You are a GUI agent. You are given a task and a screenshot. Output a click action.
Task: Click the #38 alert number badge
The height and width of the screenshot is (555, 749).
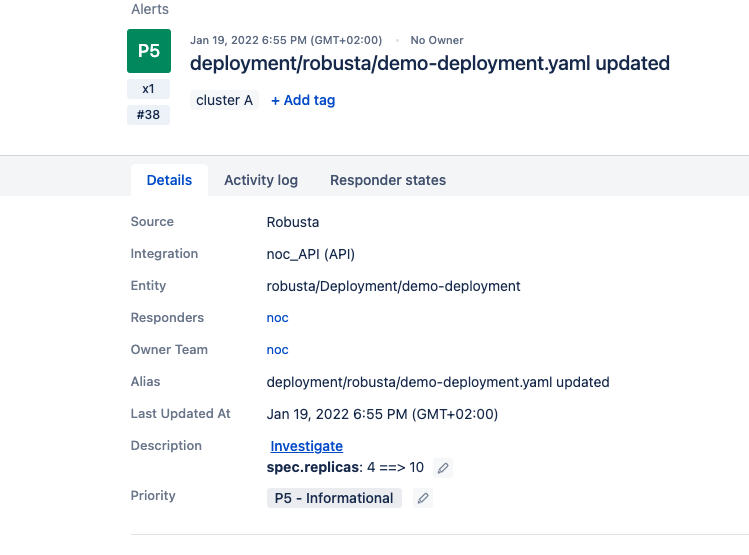tap(149, 115)
